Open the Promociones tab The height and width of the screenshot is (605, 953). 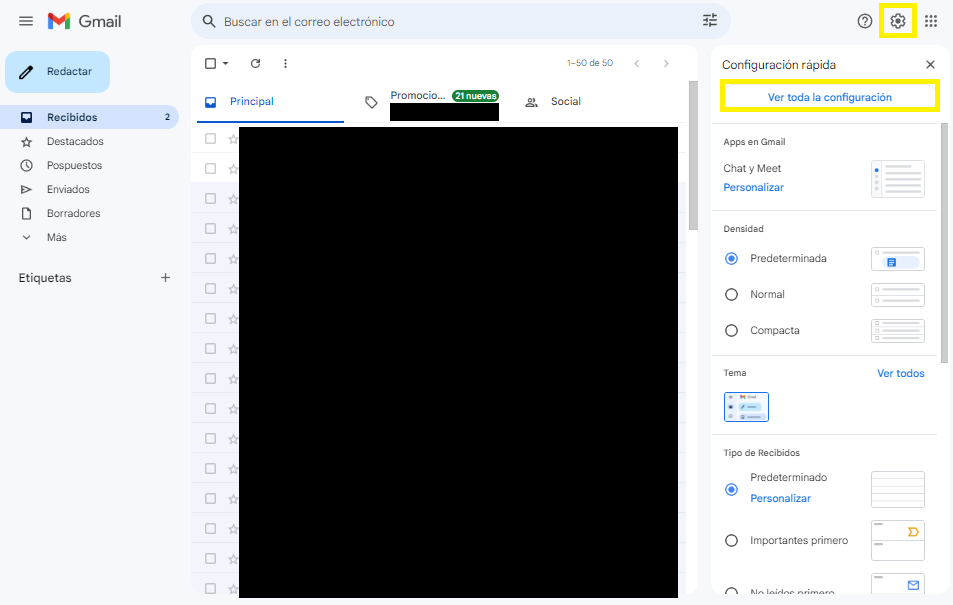[418, 97]
